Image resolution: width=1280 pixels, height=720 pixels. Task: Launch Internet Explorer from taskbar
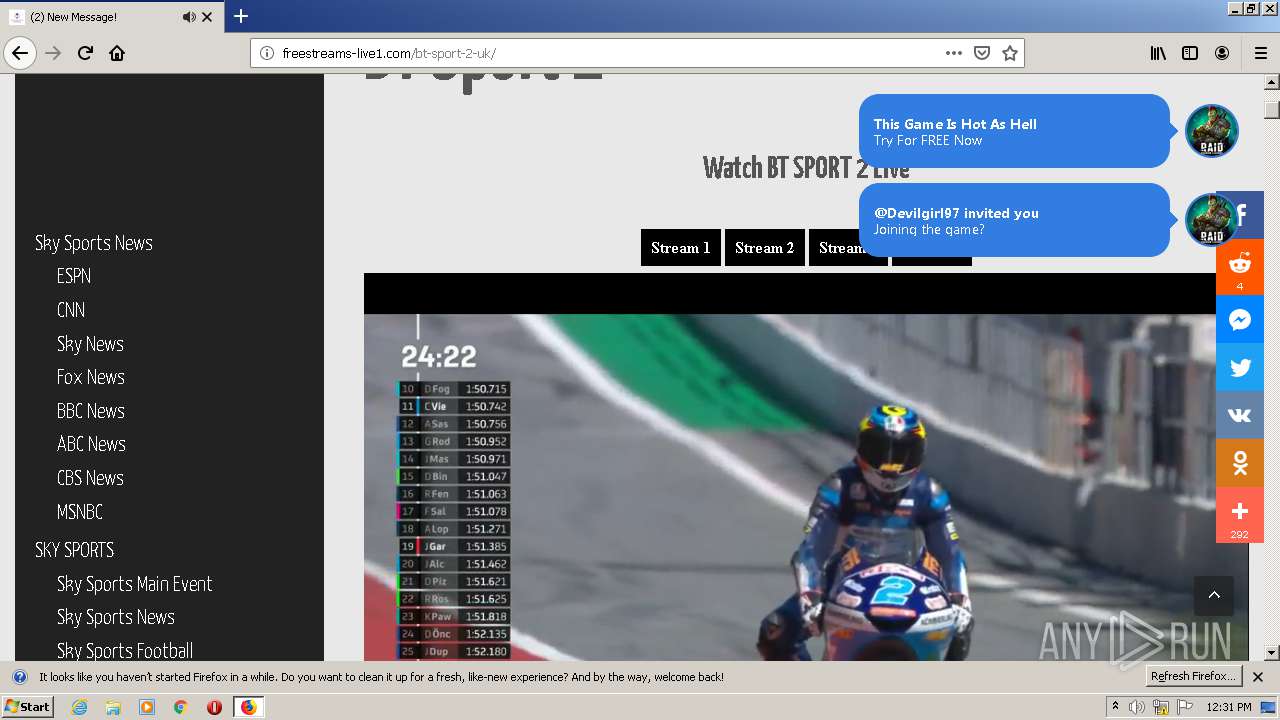pos(79,707)
